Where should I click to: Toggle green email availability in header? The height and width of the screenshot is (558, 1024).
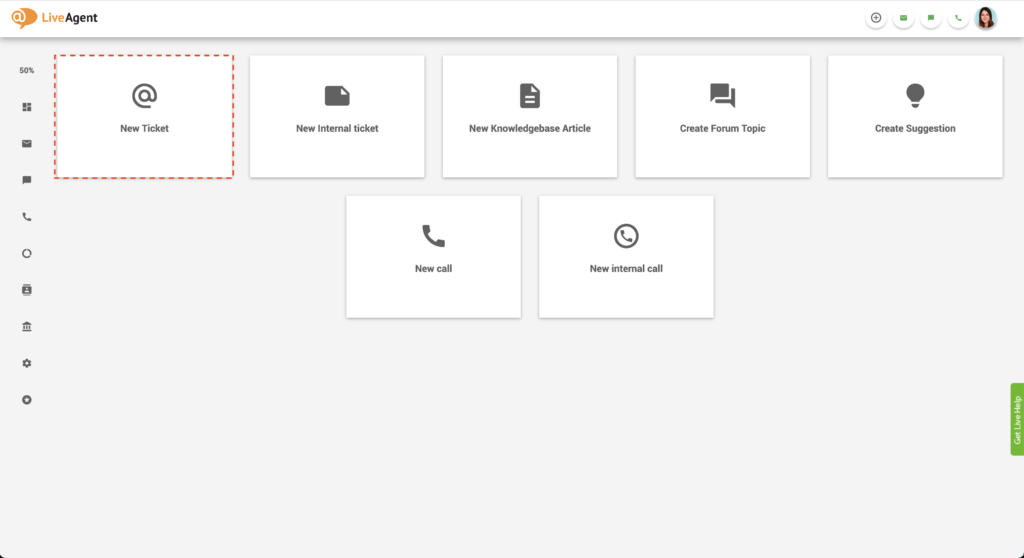(x=903, y=18)
